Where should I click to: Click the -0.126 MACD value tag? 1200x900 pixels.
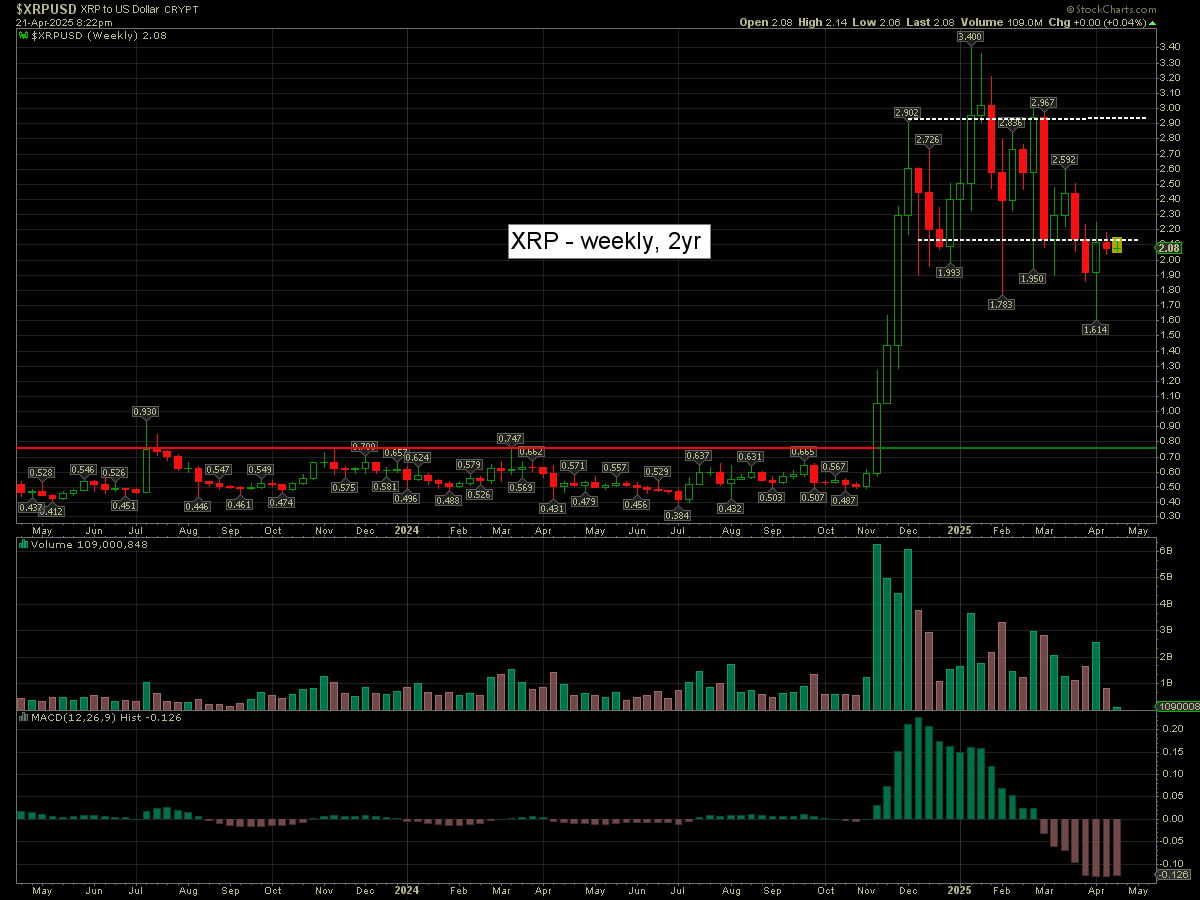(x=1171, y=875)
